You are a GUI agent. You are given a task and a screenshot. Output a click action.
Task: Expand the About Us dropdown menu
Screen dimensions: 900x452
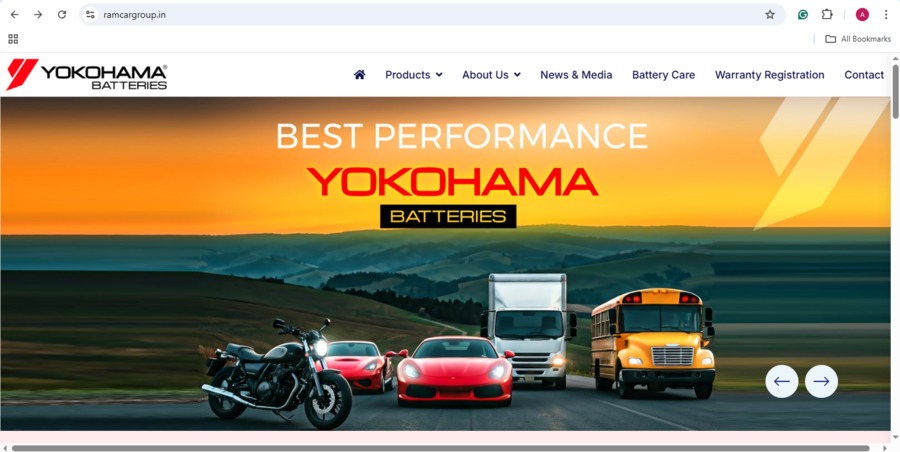tap(491, 75)
